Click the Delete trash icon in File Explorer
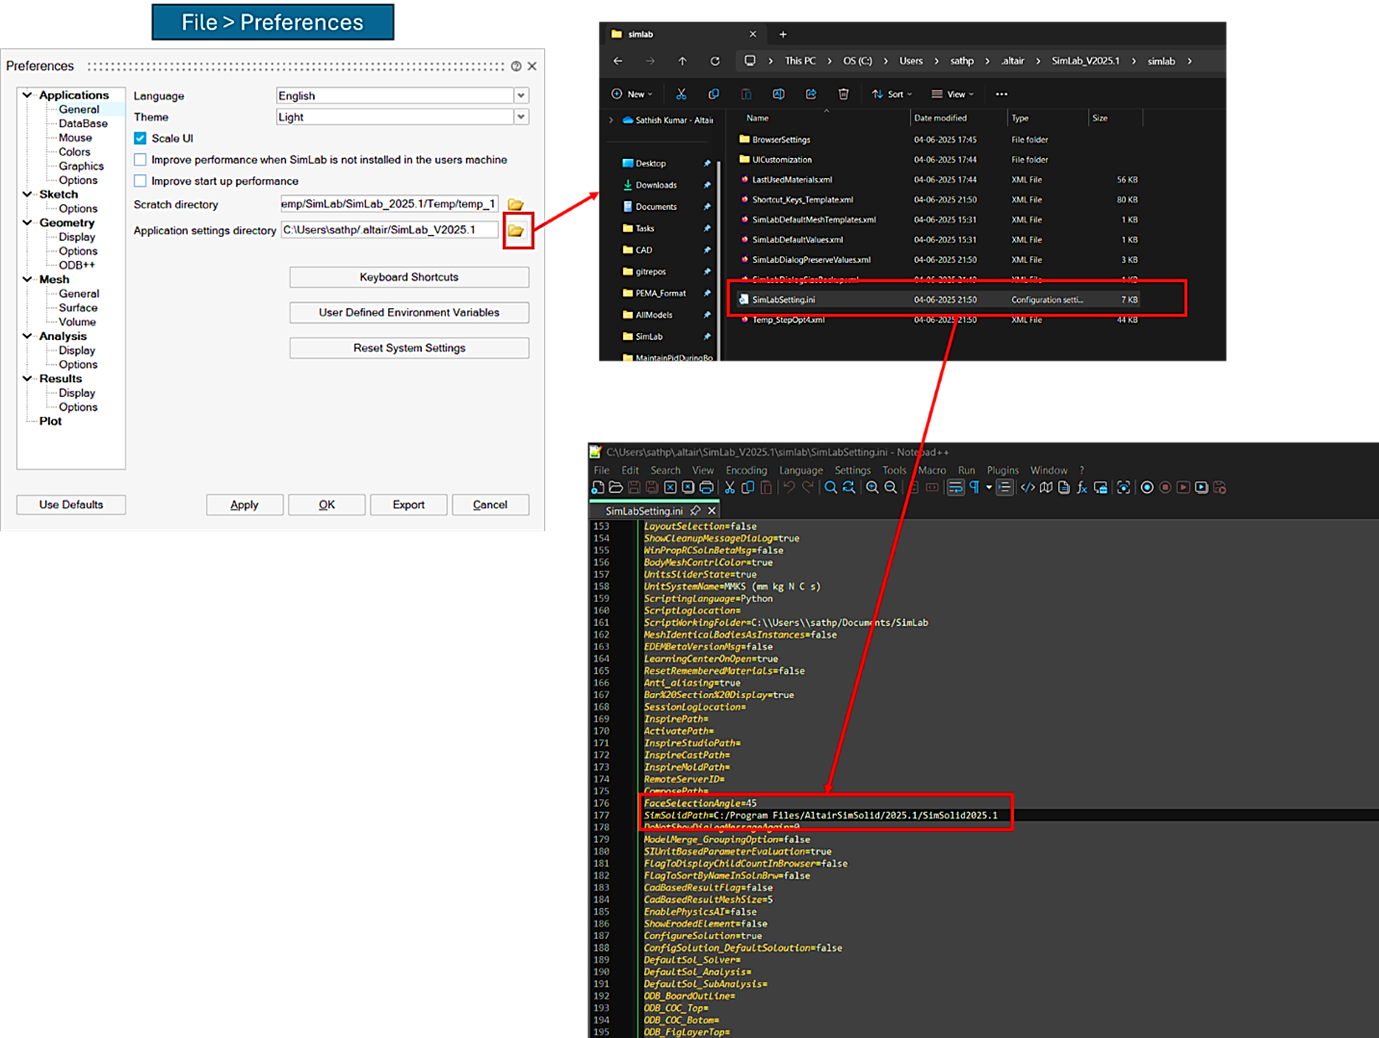This screenshot has width=1379, height=1038. [x=843, y=94]
